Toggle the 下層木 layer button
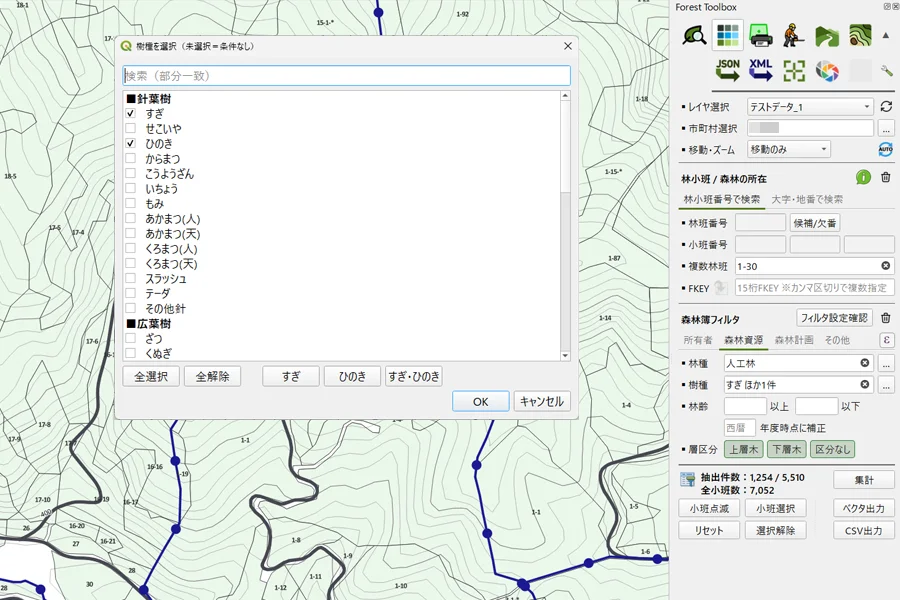 (x=786, y=449)
